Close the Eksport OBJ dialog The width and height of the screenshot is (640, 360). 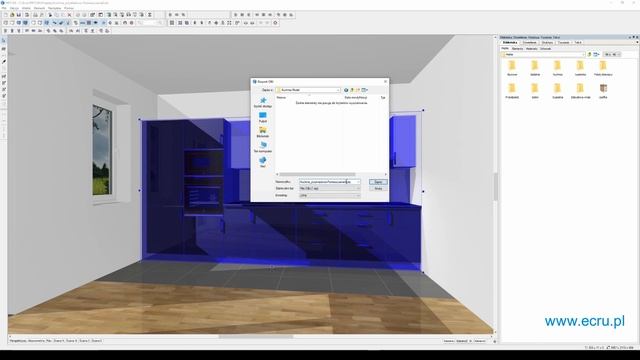point(385,82)
